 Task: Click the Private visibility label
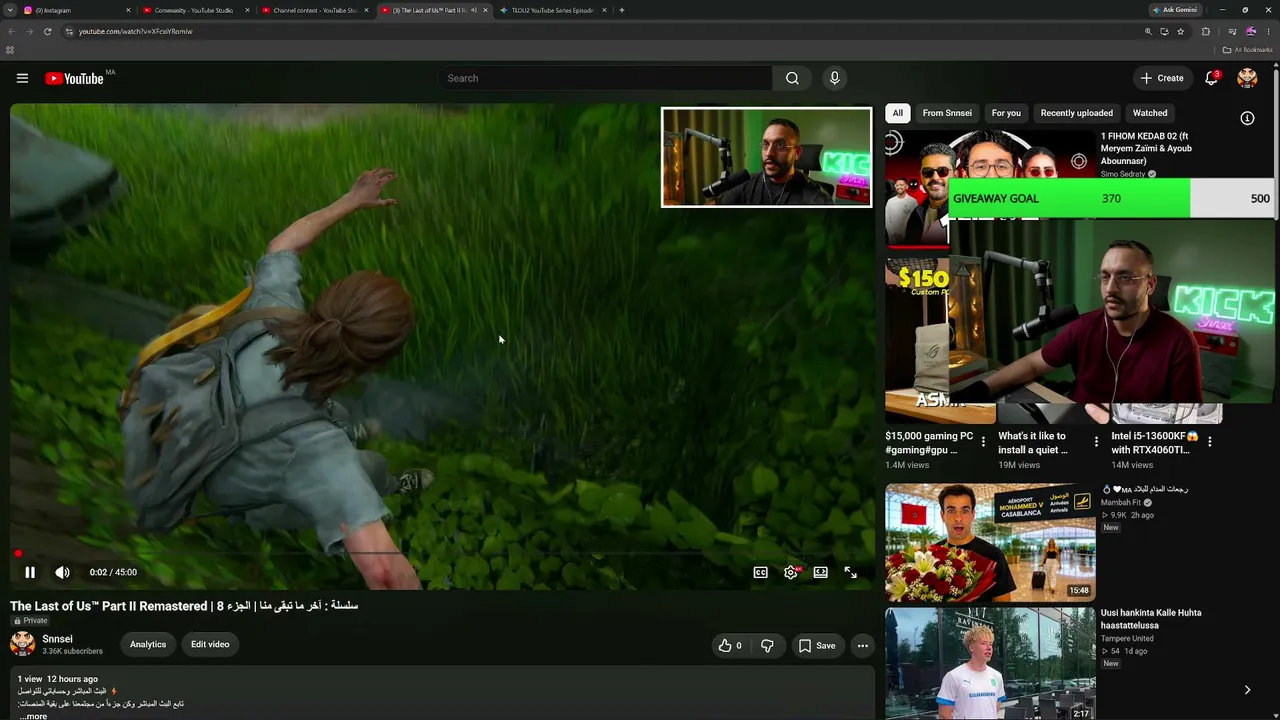click(x=30, y=620)
